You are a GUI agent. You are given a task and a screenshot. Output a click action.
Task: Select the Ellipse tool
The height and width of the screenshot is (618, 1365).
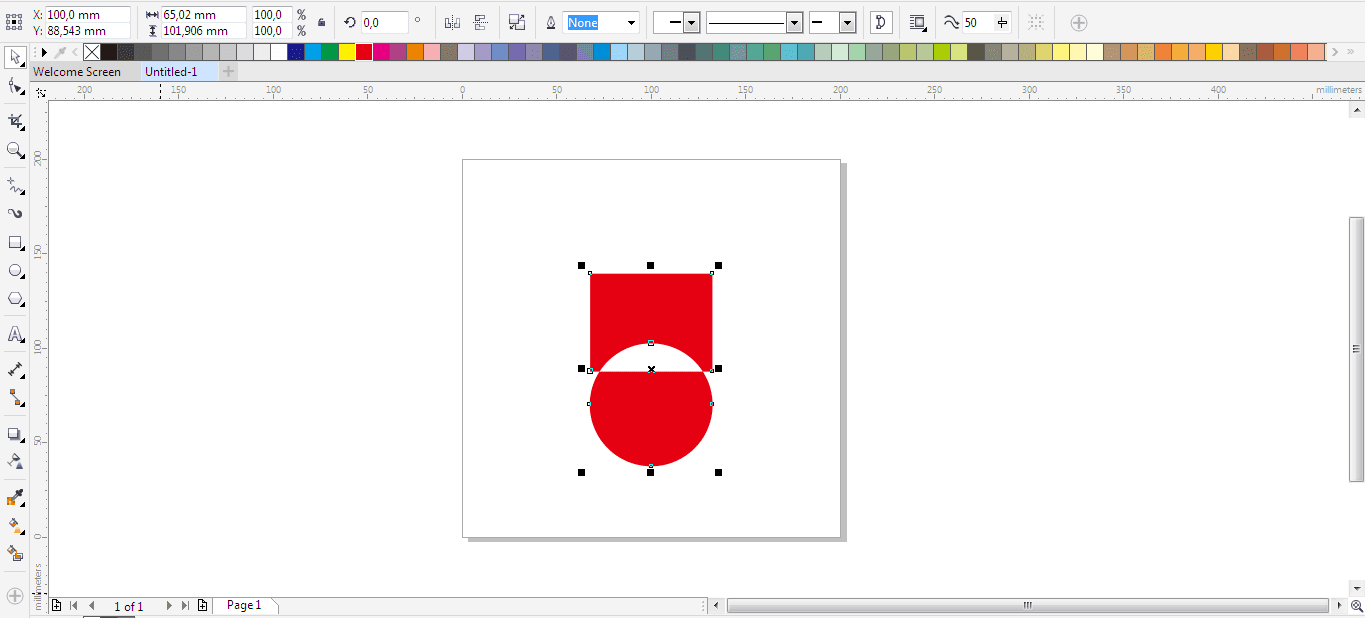click(x=14, y=270)
